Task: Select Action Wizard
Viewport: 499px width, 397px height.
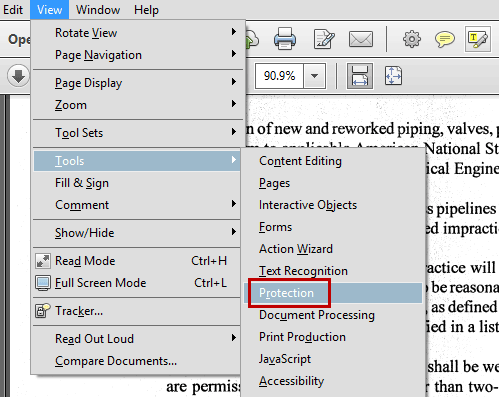Action: click(x=333, y=249)
